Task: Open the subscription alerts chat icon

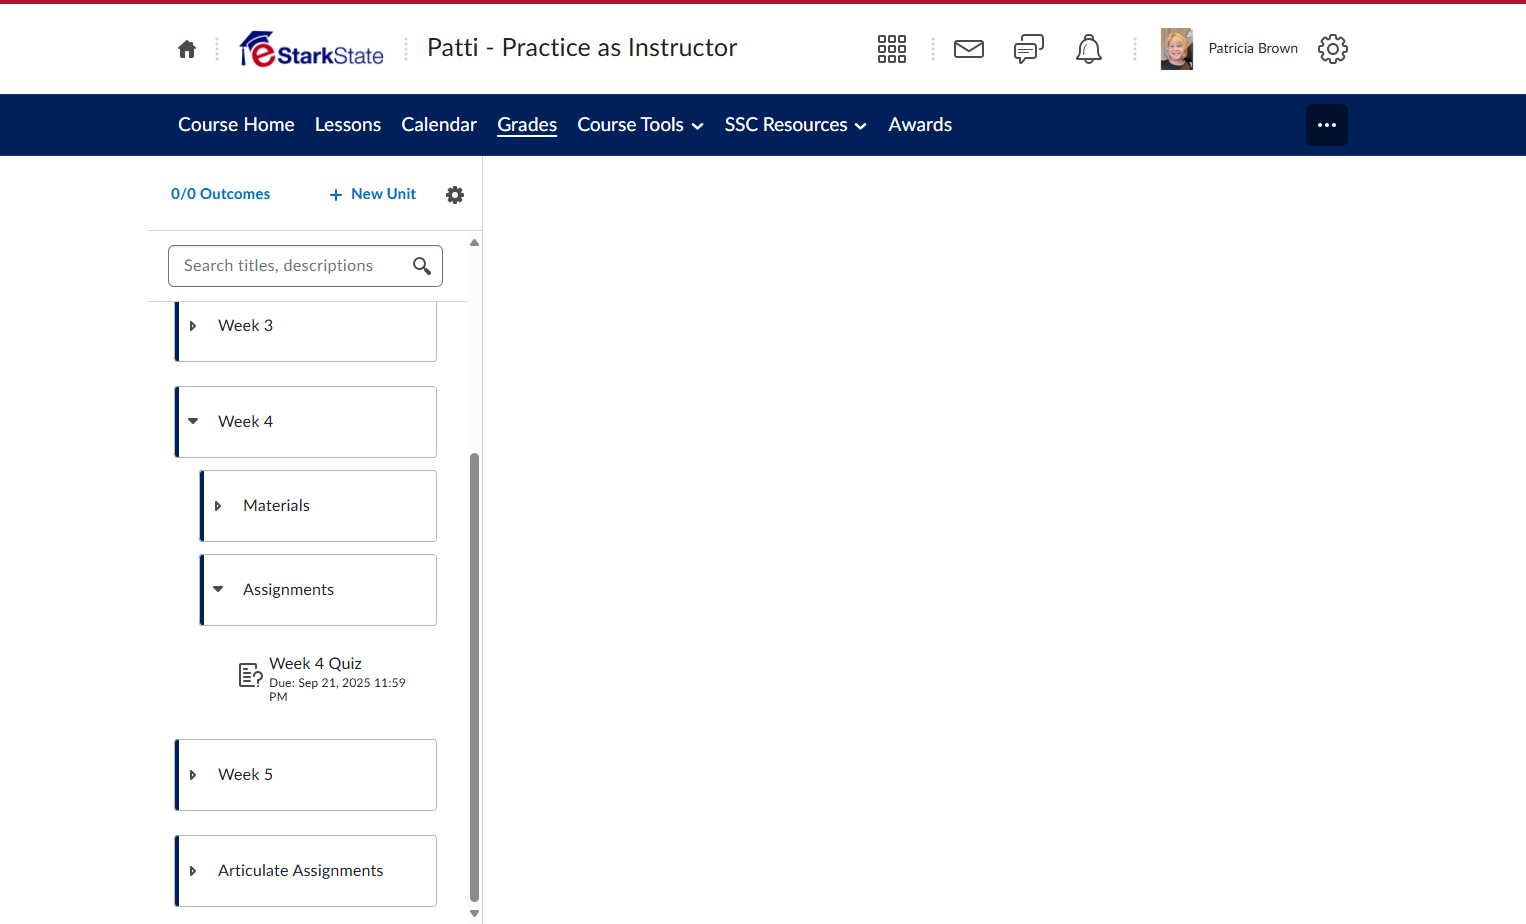Action: (x=1029, y=49)
